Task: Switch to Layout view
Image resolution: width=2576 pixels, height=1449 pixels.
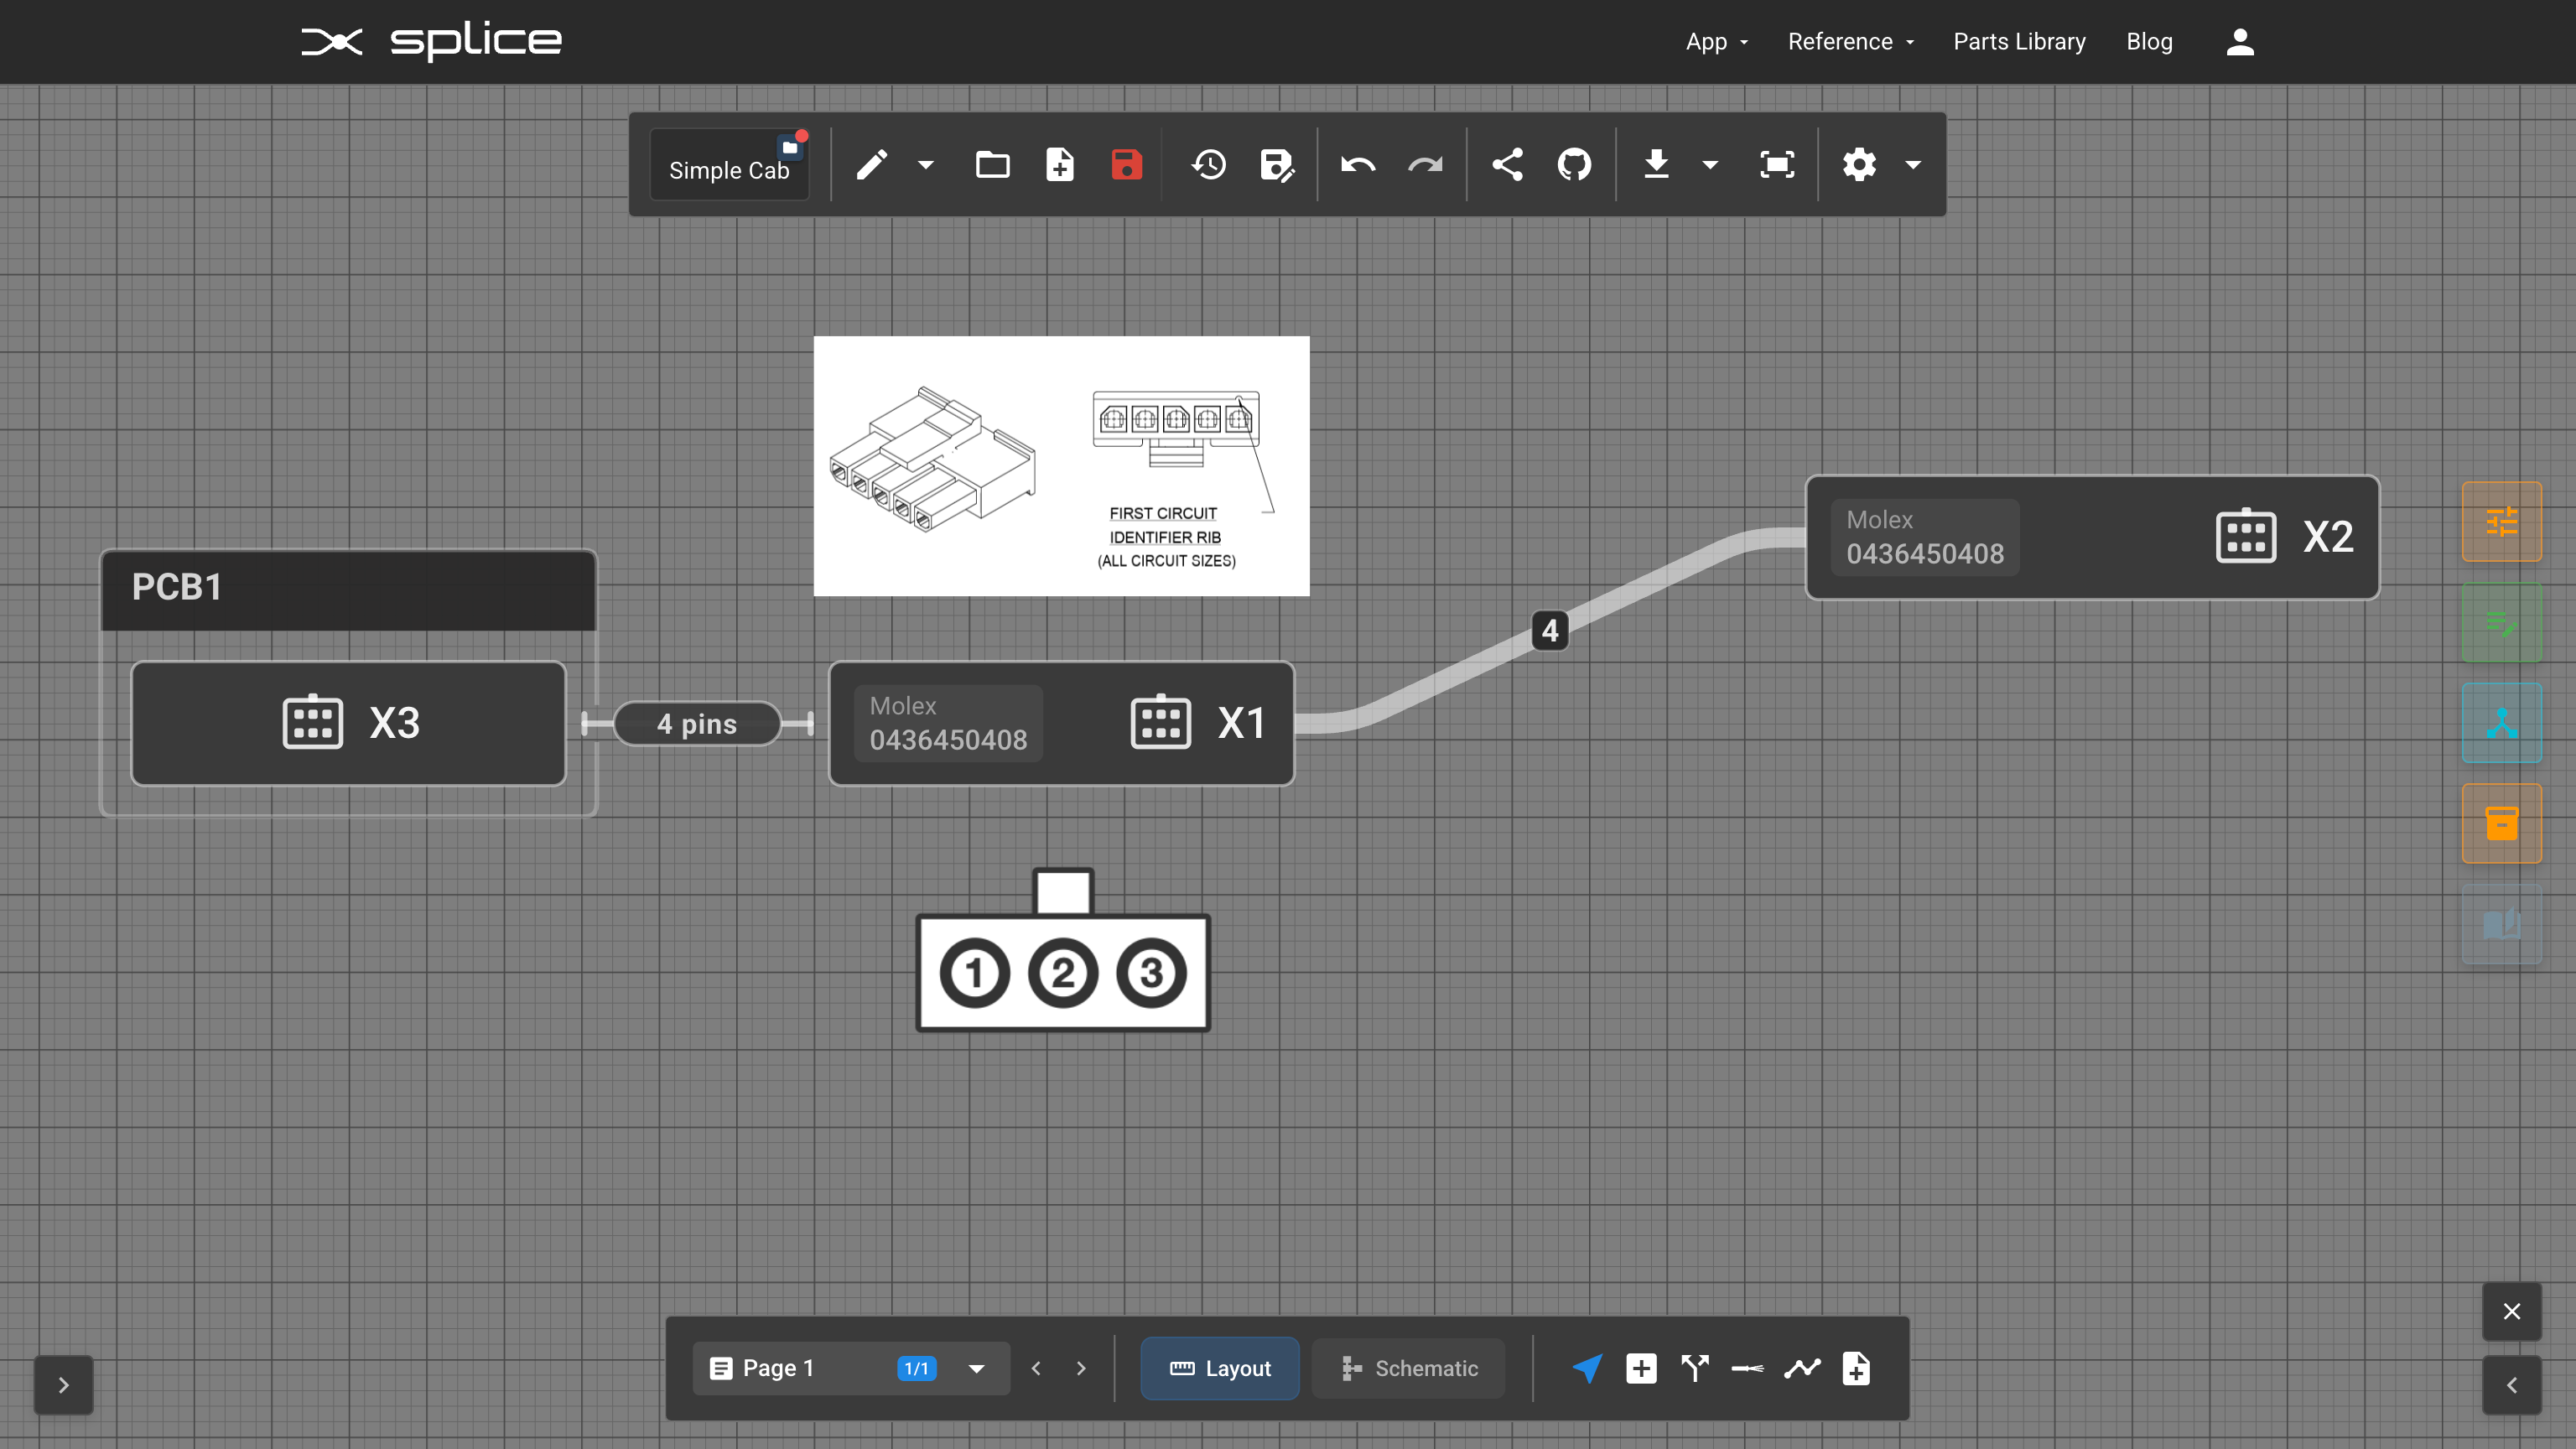Action: tap(1220, 1368)
